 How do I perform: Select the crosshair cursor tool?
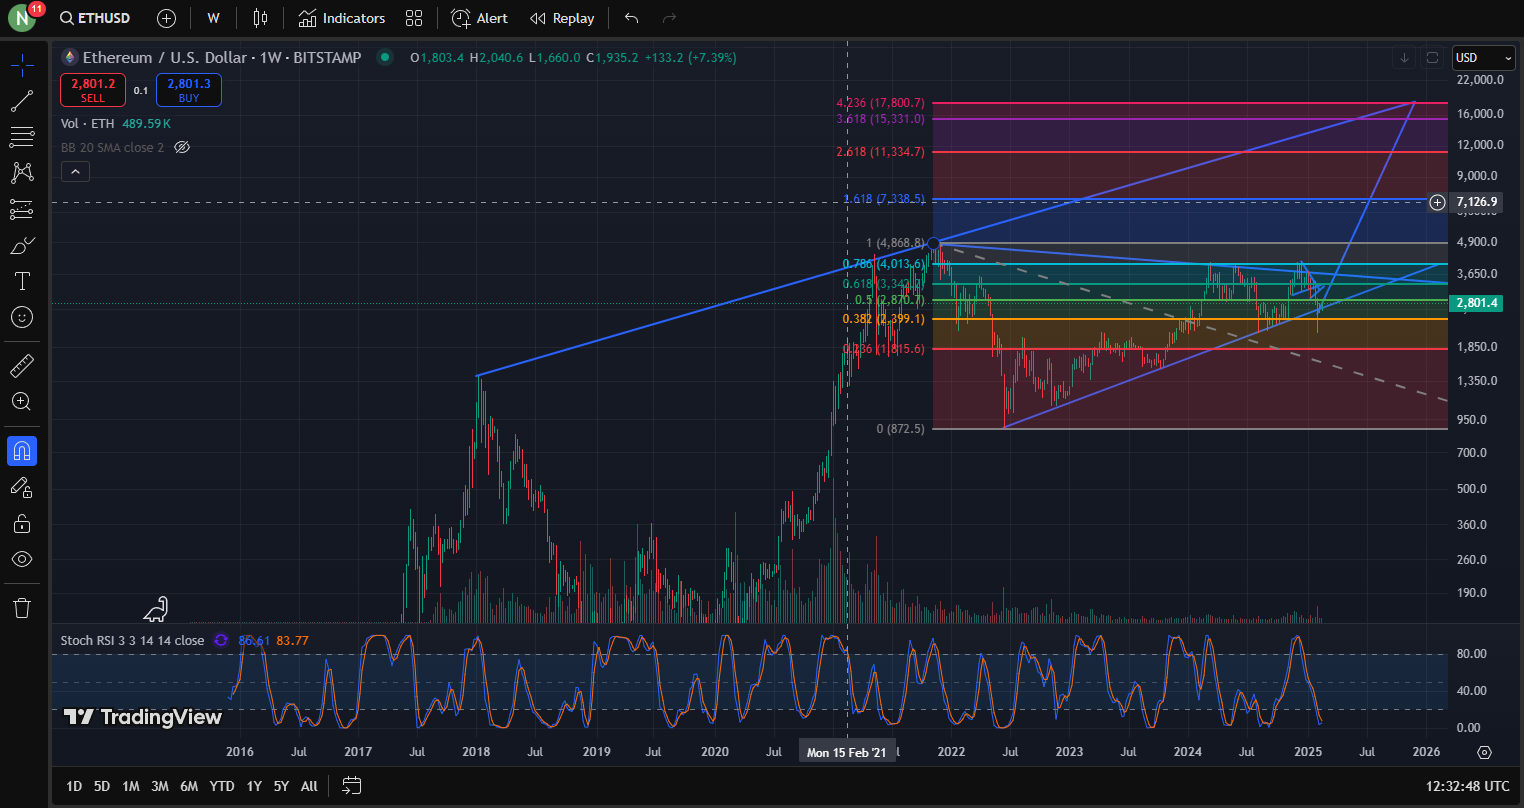pos(22,66)
